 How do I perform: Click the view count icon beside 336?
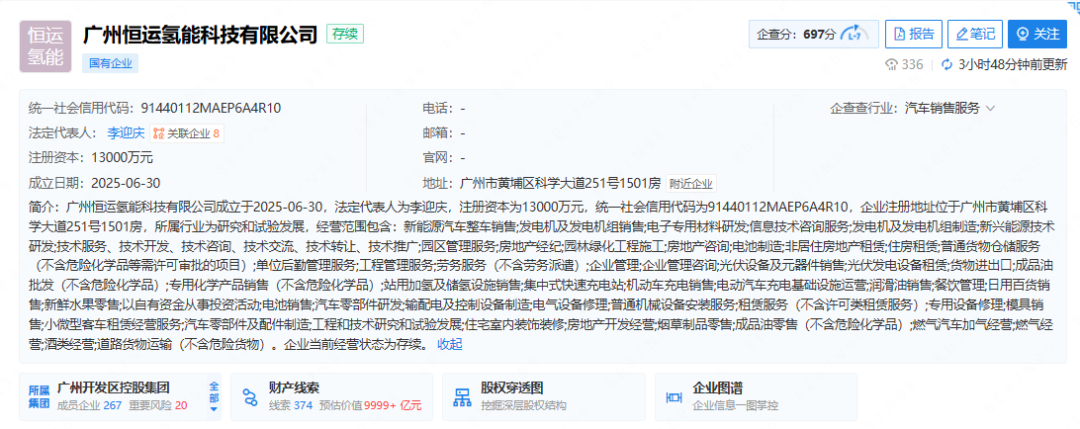pyautogui.click(x=892, y=65)
